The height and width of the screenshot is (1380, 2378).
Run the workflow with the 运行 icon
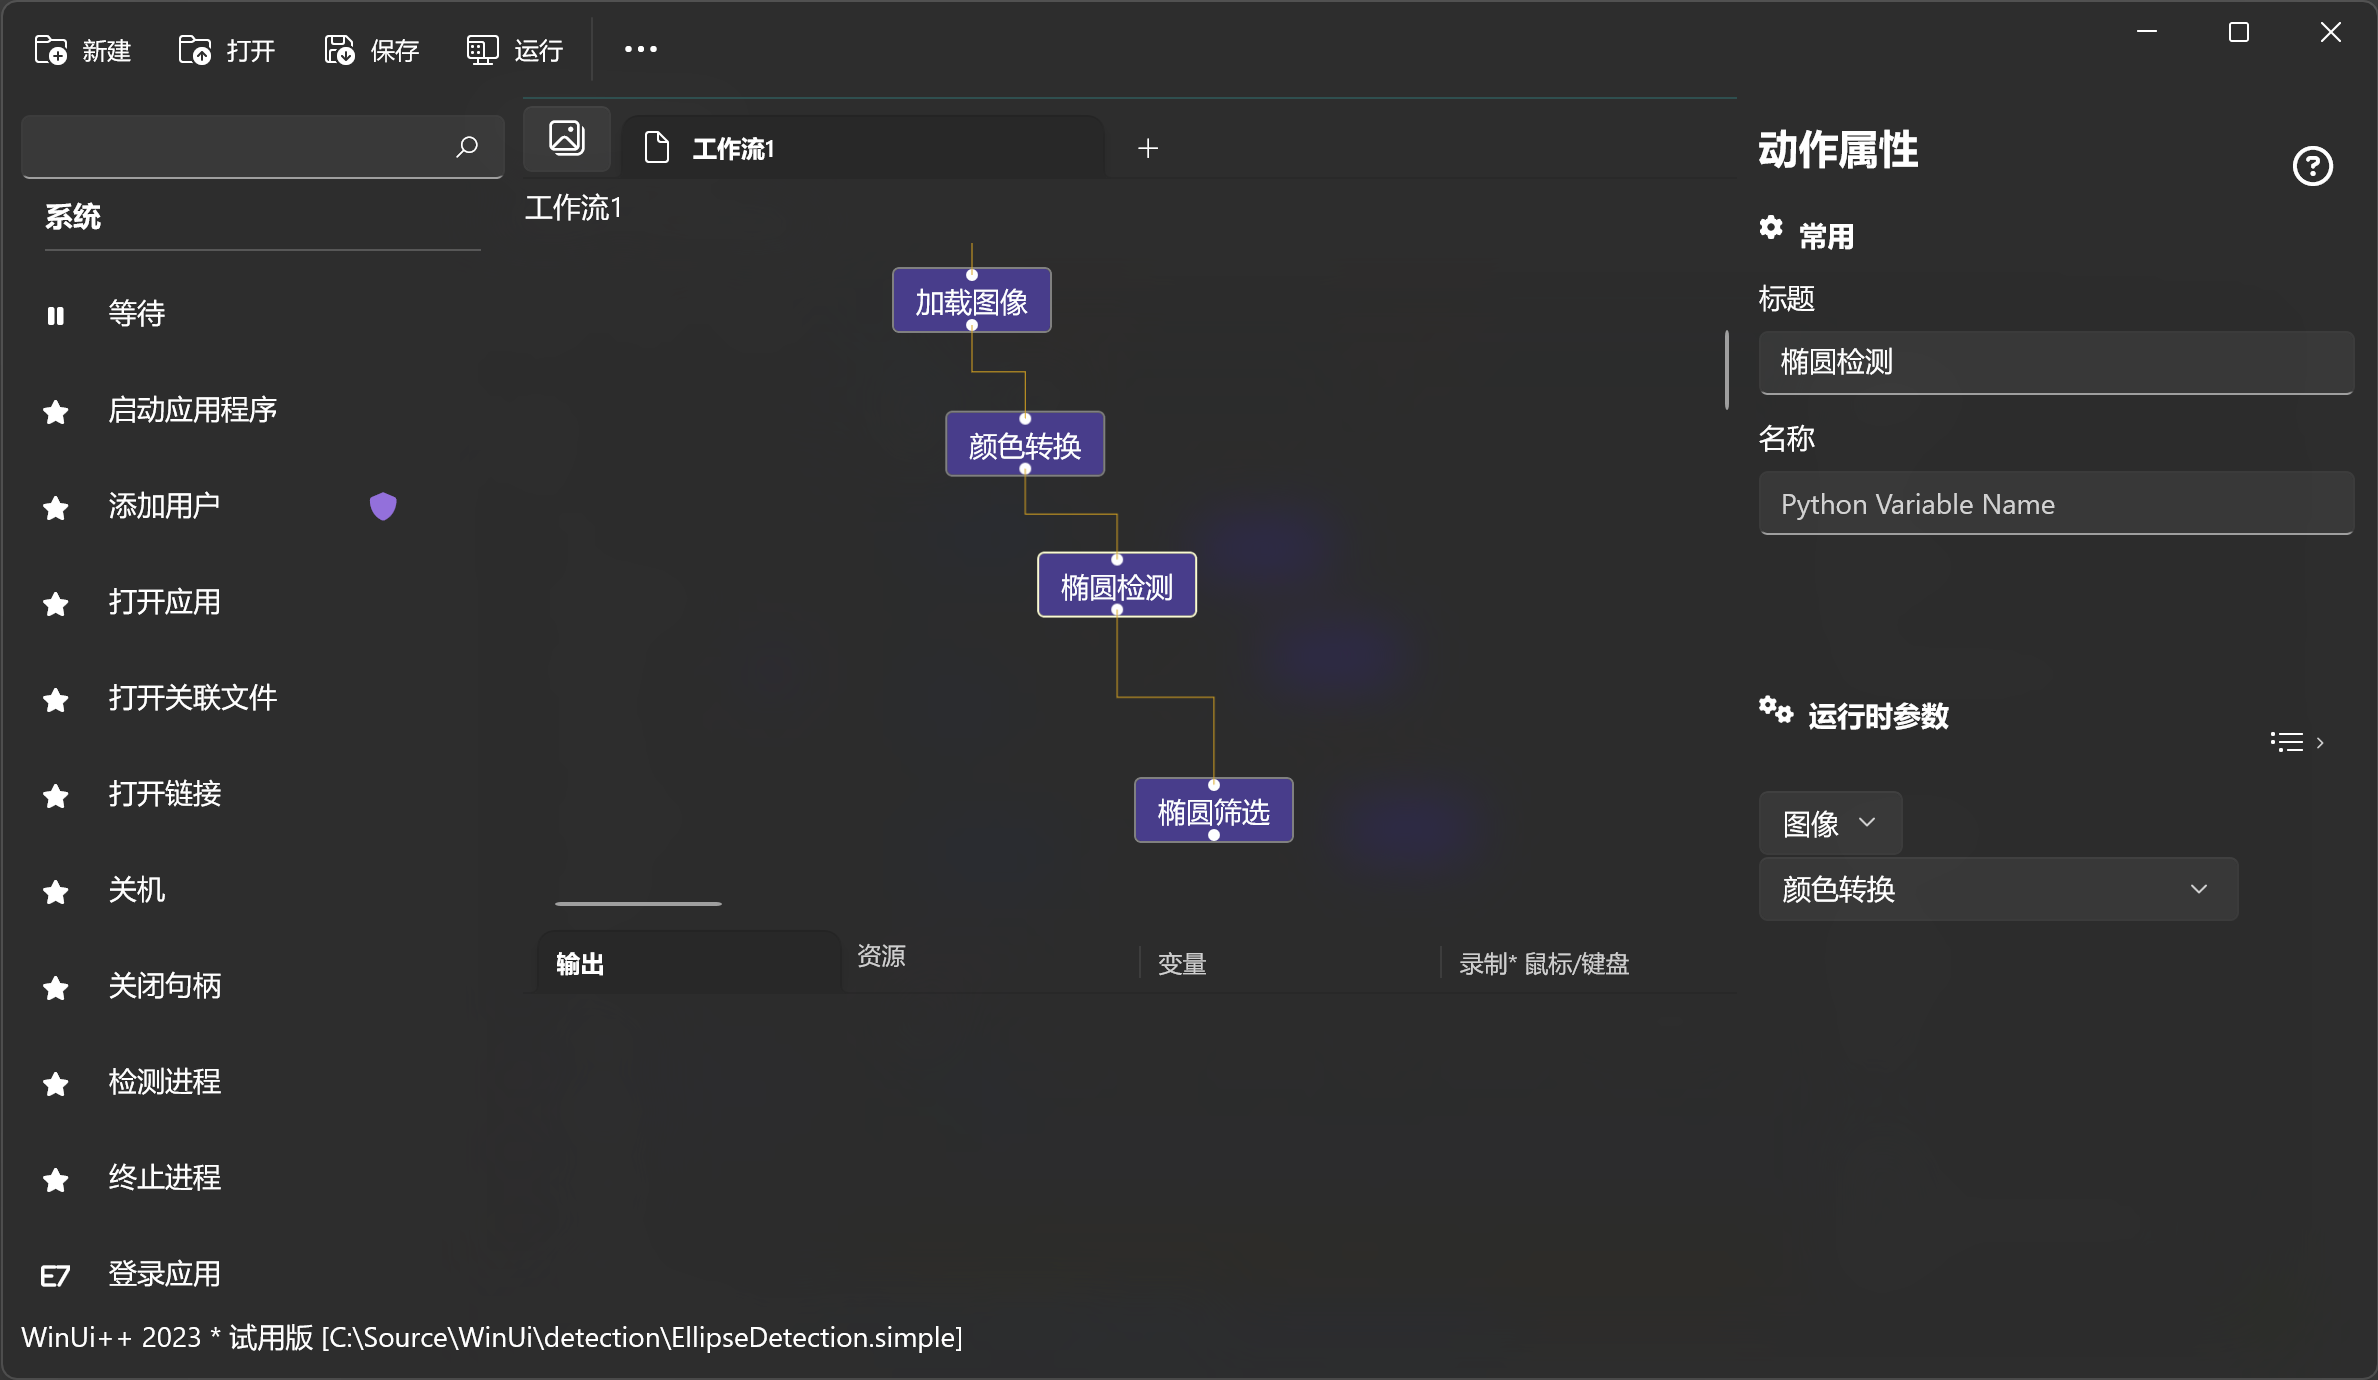click(481, 49)
